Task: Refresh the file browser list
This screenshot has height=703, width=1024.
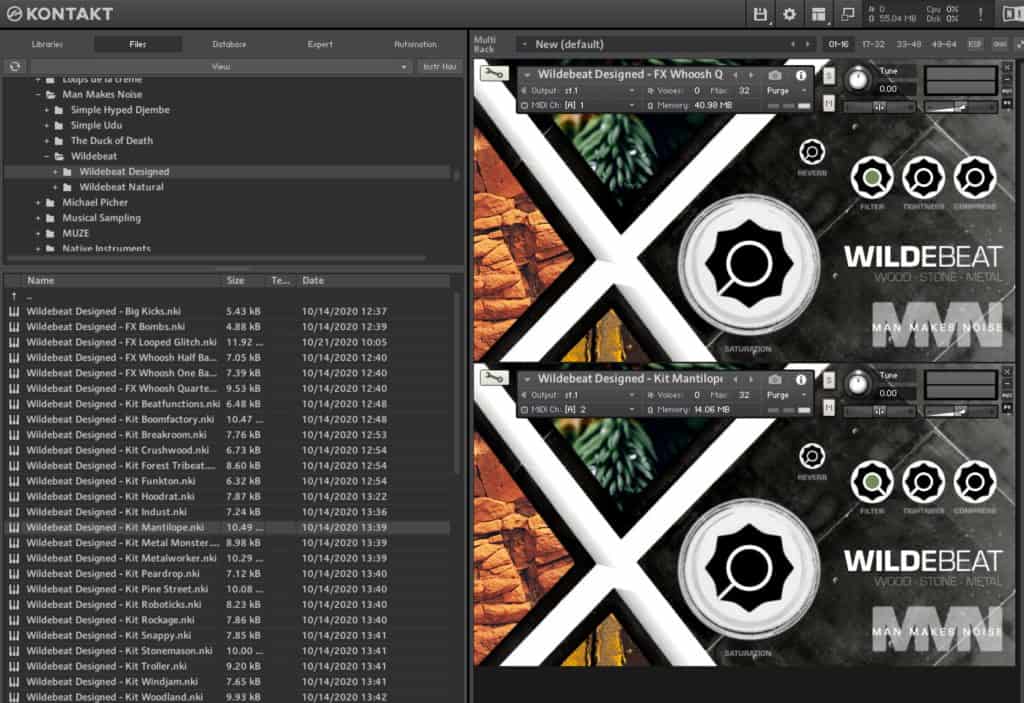Action: click(x=14, y=66)
